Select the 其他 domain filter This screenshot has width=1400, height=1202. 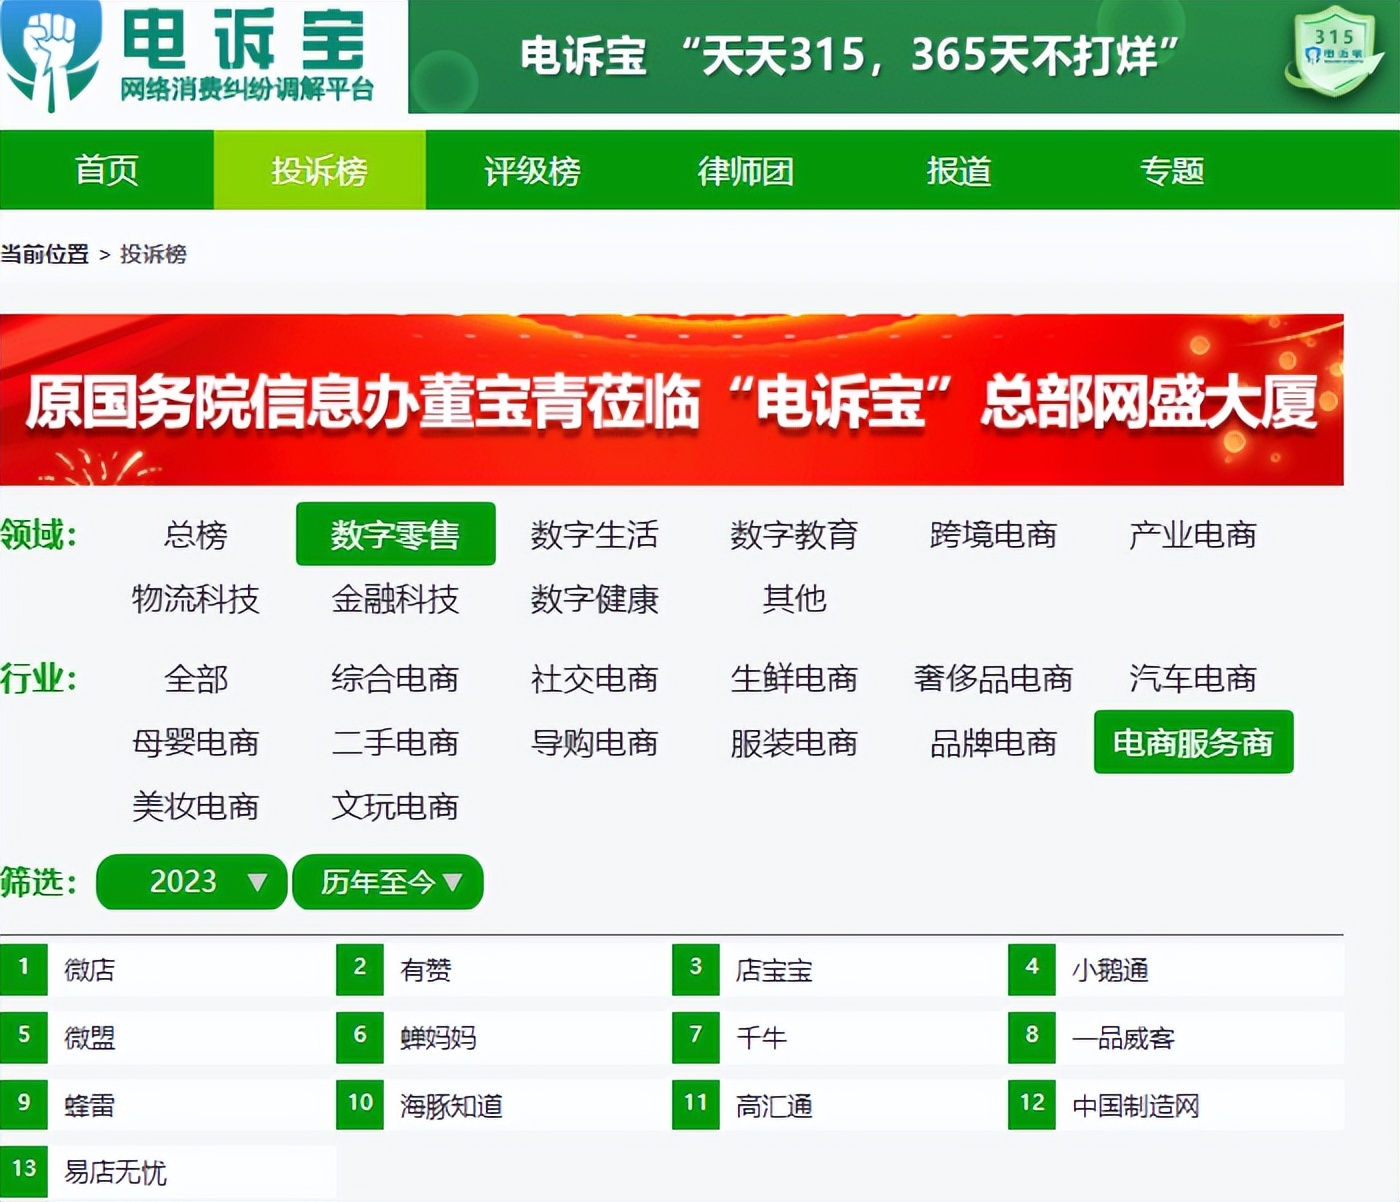pyautogui.click(x=794, y=599)
